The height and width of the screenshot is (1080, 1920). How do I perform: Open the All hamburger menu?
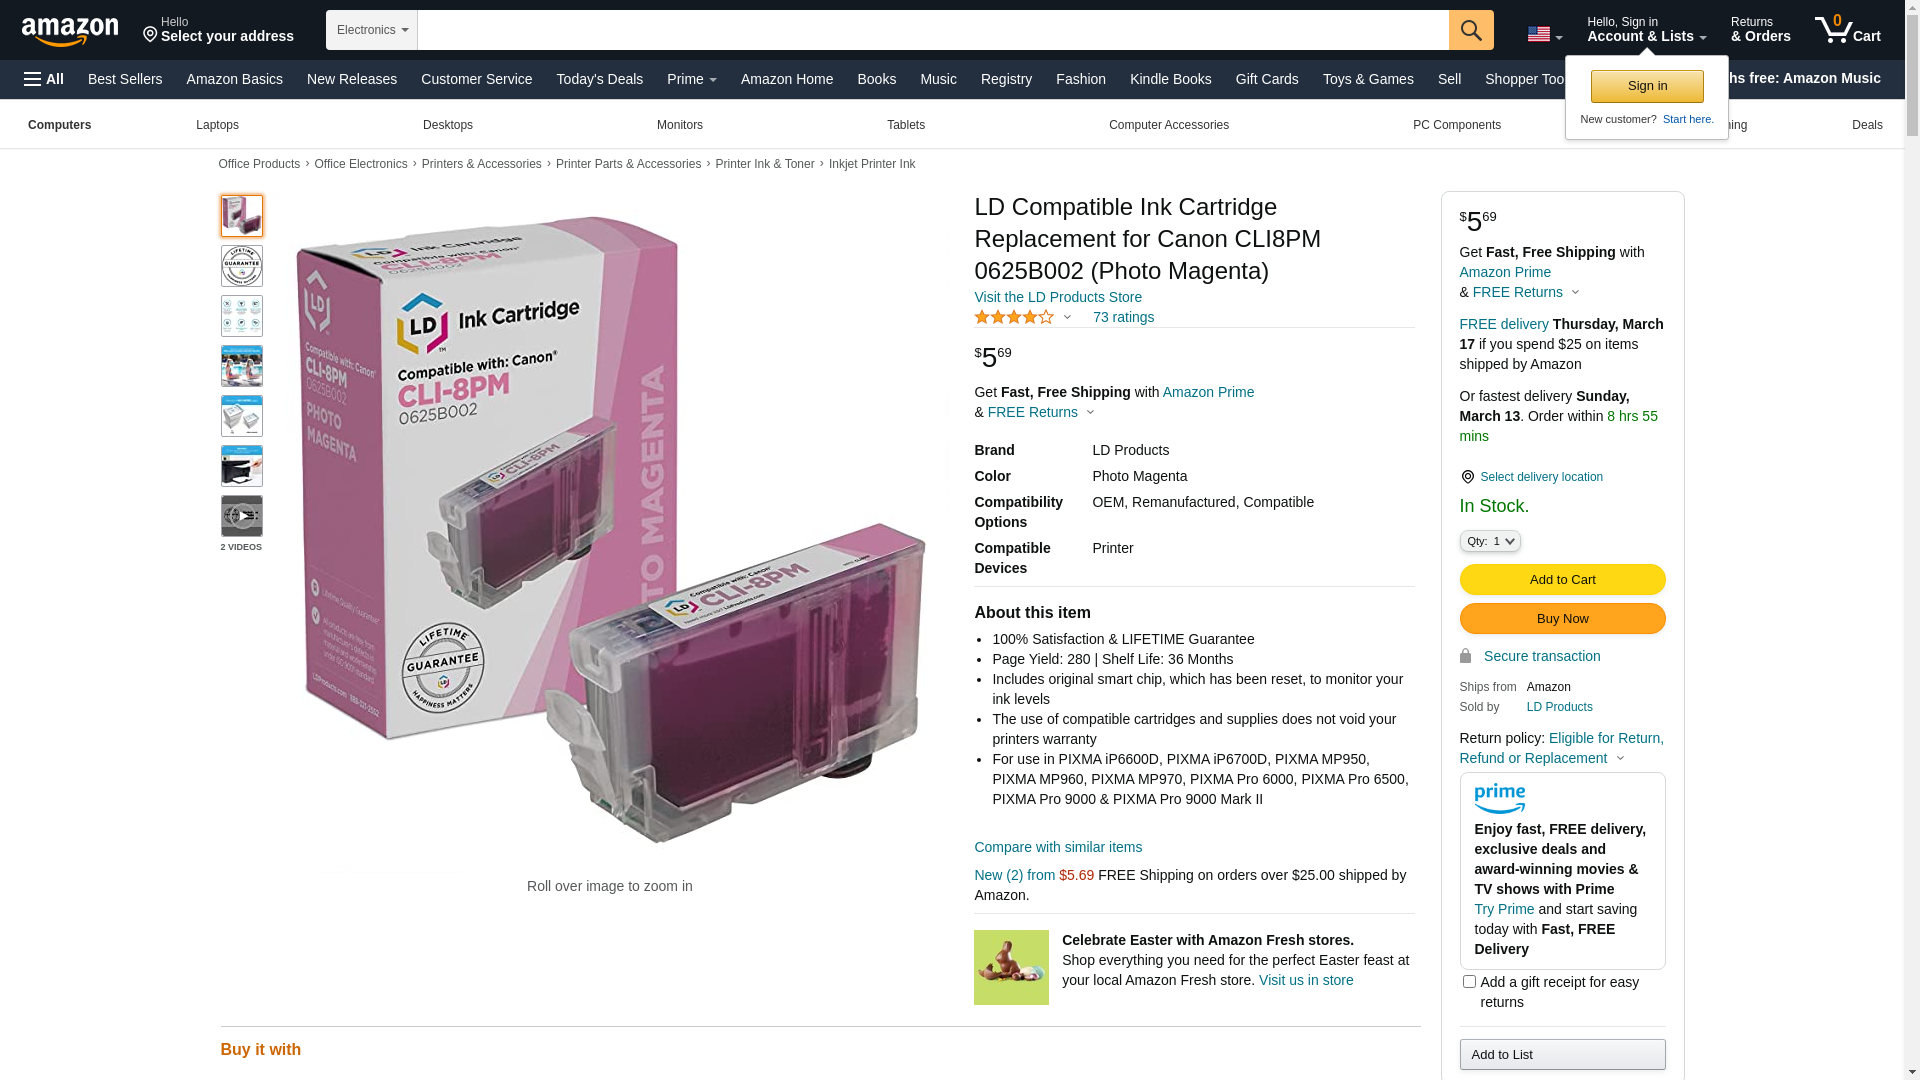point(44,79)
